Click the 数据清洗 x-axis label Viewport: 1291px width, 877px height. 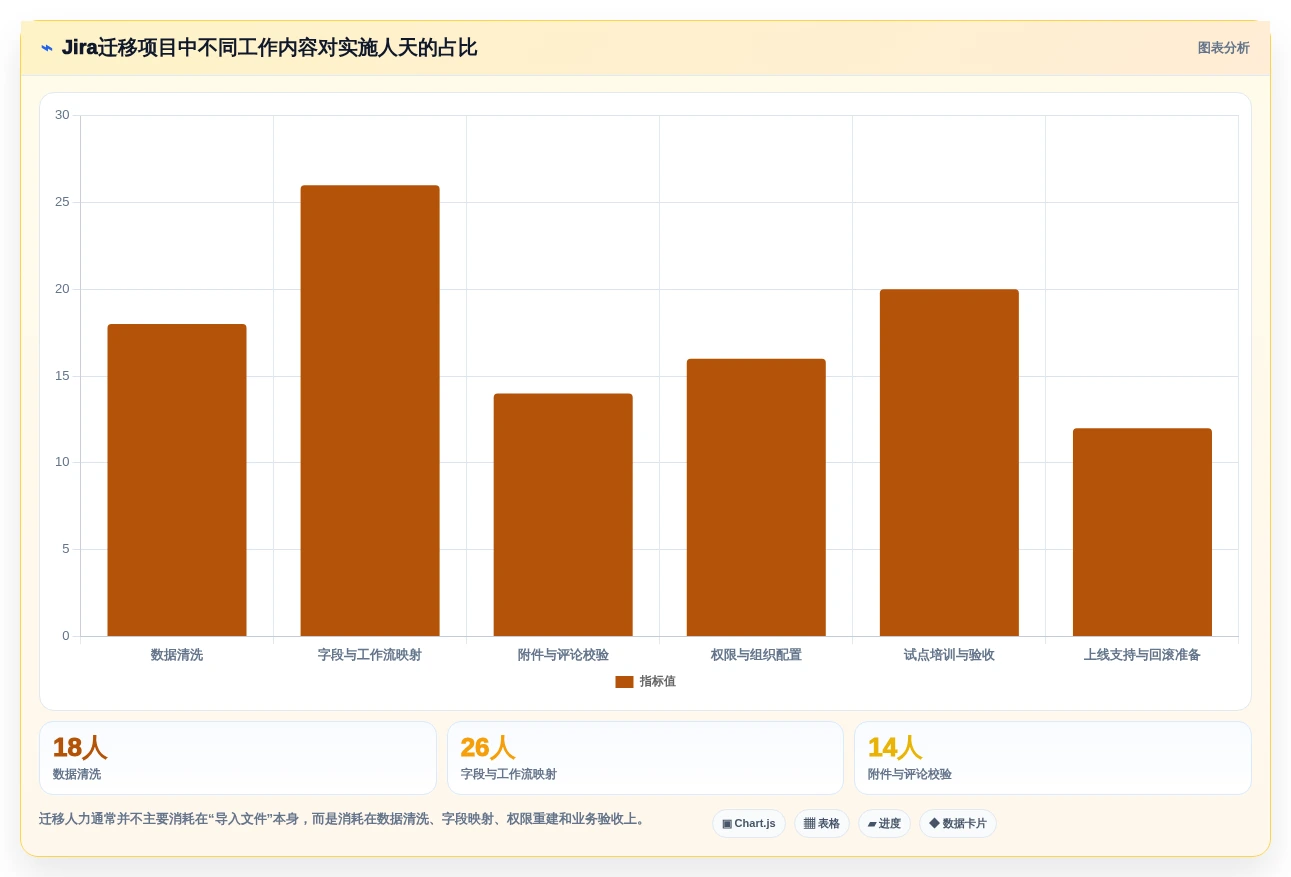(x=177, y=655)
